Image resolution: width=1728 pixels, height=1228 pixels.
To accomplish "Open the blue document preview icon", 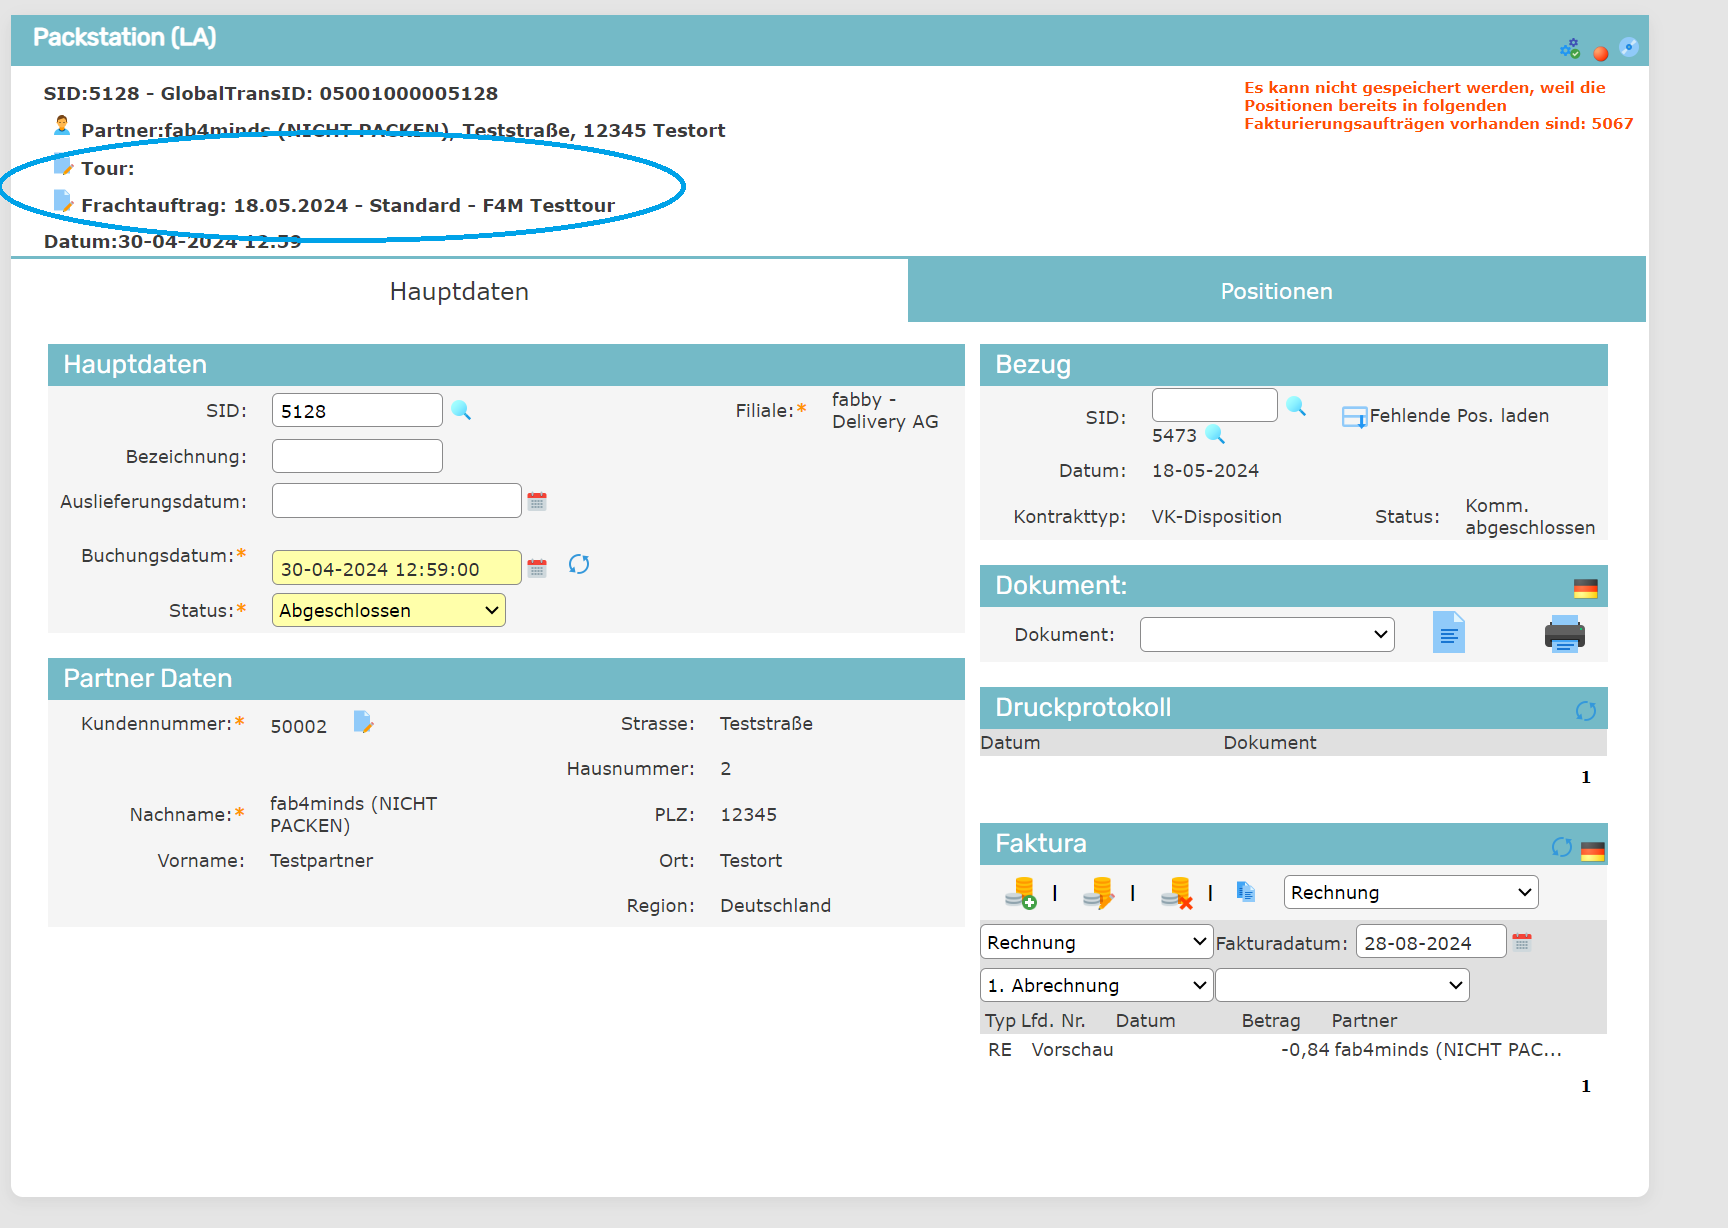I will [x=1448, y=633].
